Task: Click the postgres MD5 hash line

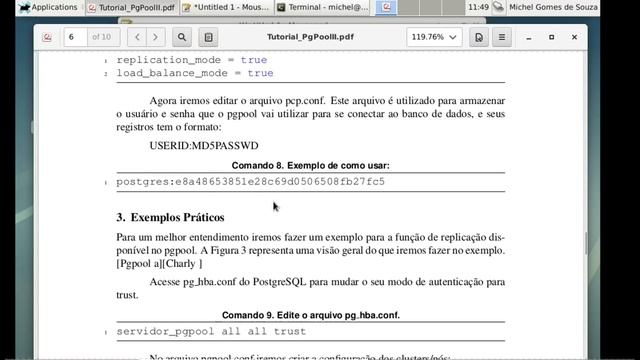Action: pos(251,182)
